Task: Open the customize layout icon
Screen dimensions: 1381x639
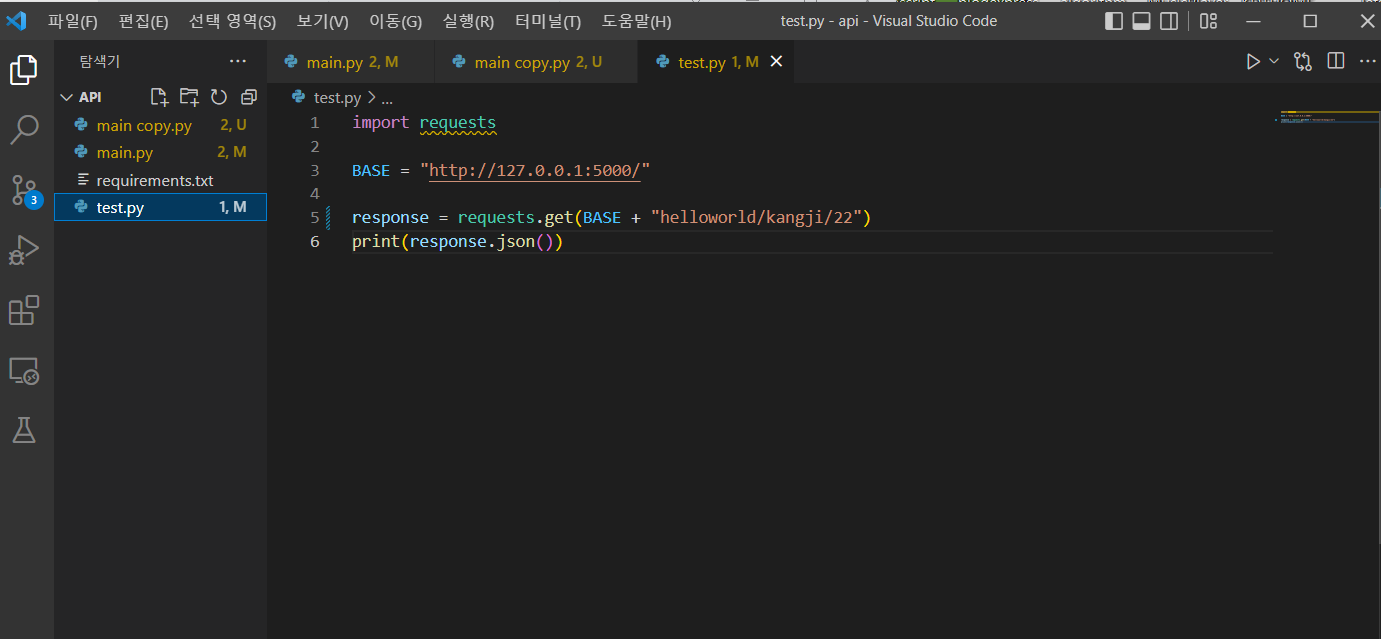Action: coord(1209,21)
